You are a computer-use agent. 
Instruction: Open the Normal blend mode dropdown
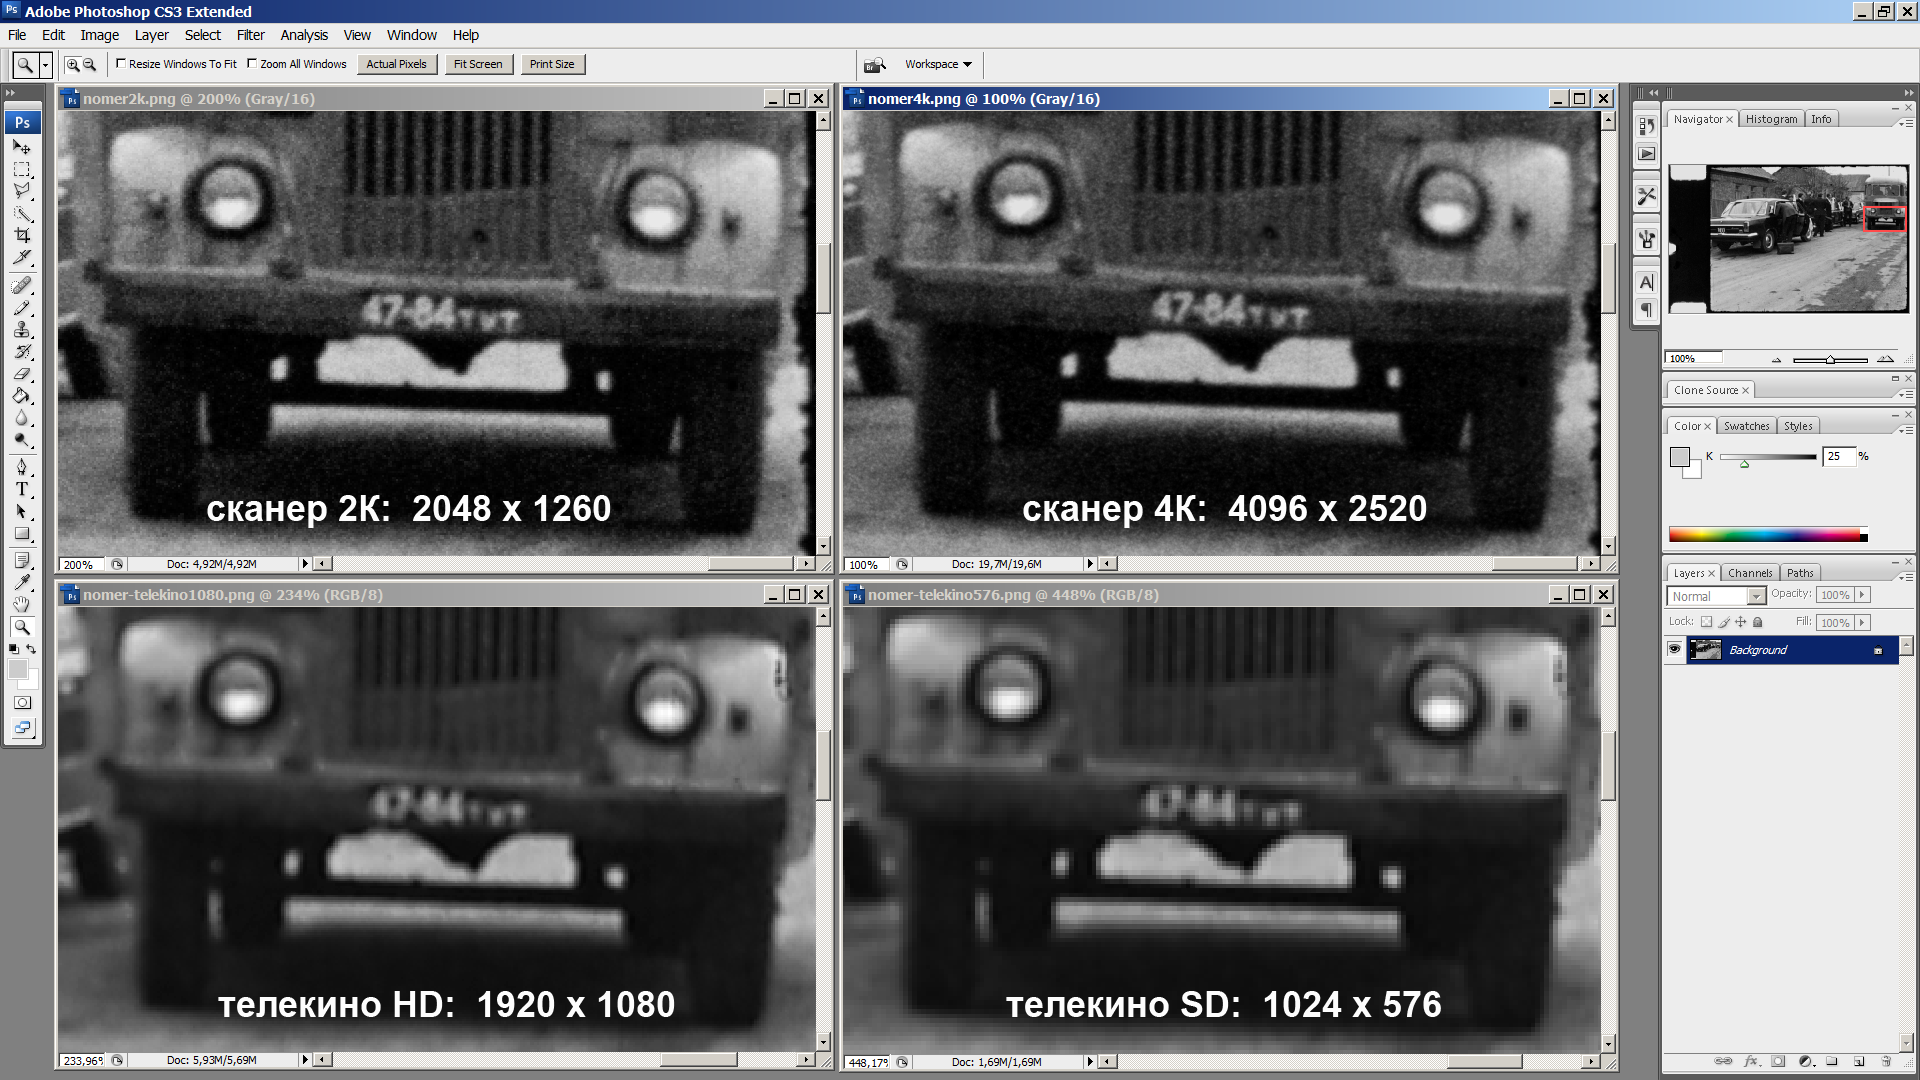(1755, 596)
